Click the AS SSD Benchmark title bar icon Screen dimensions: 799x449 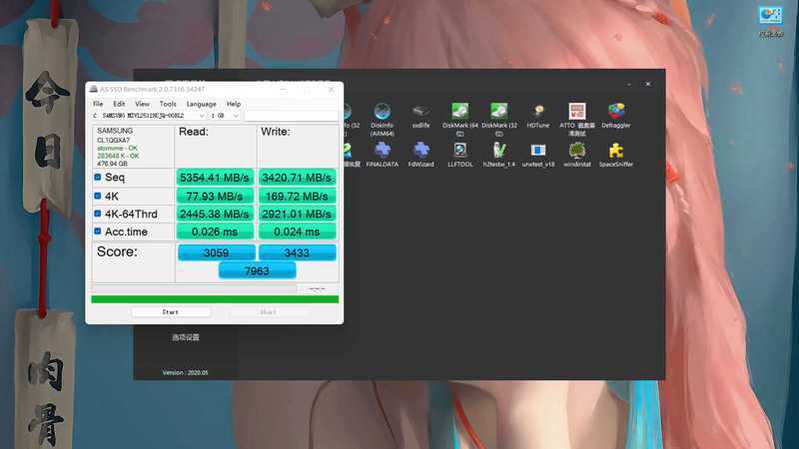[x=93, y=89]
